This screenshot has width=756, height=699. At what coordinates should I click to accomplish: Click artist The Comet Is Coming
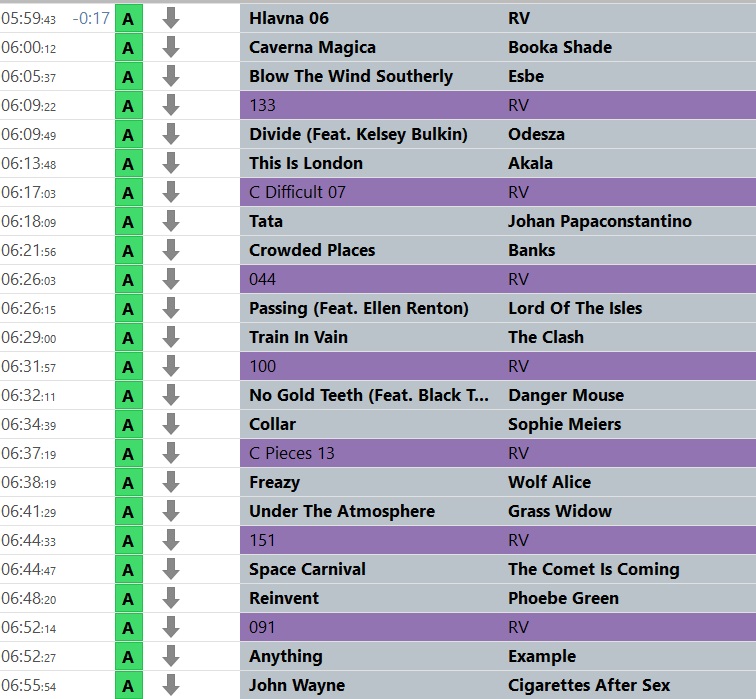(x=594, y=569)
